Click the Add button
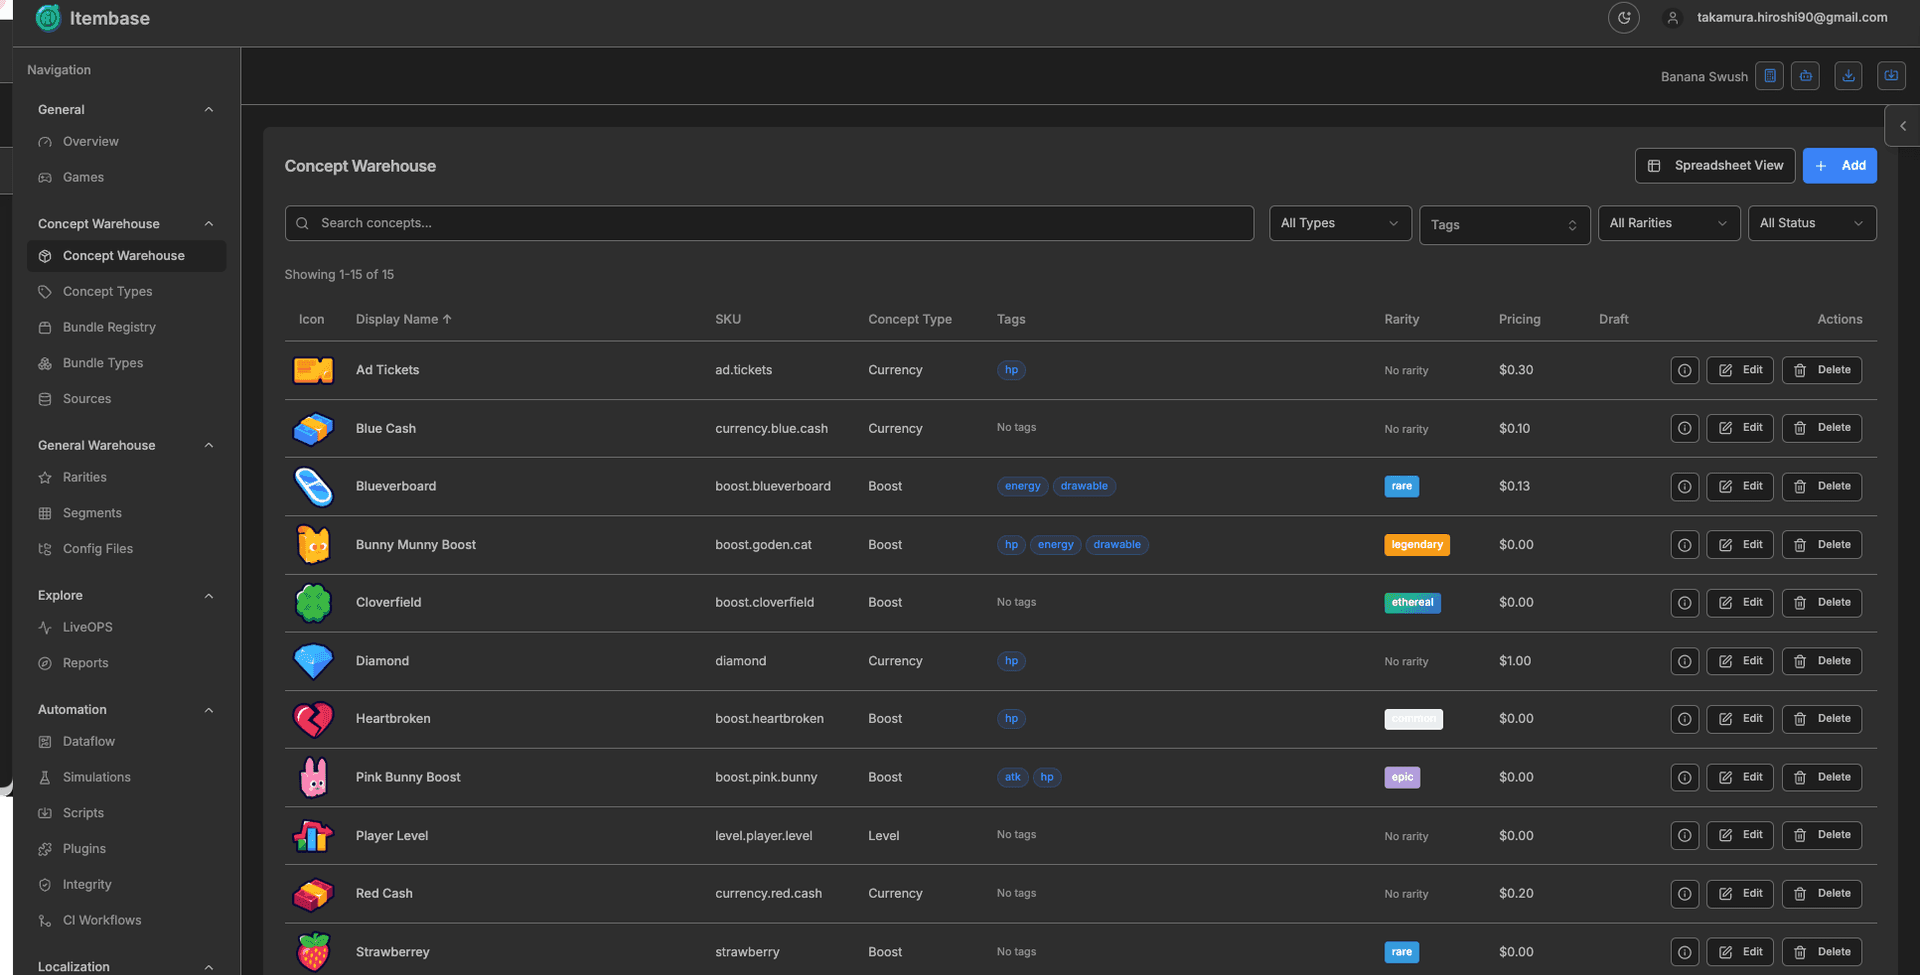Screen dimensions: 1920x975 1840,166
